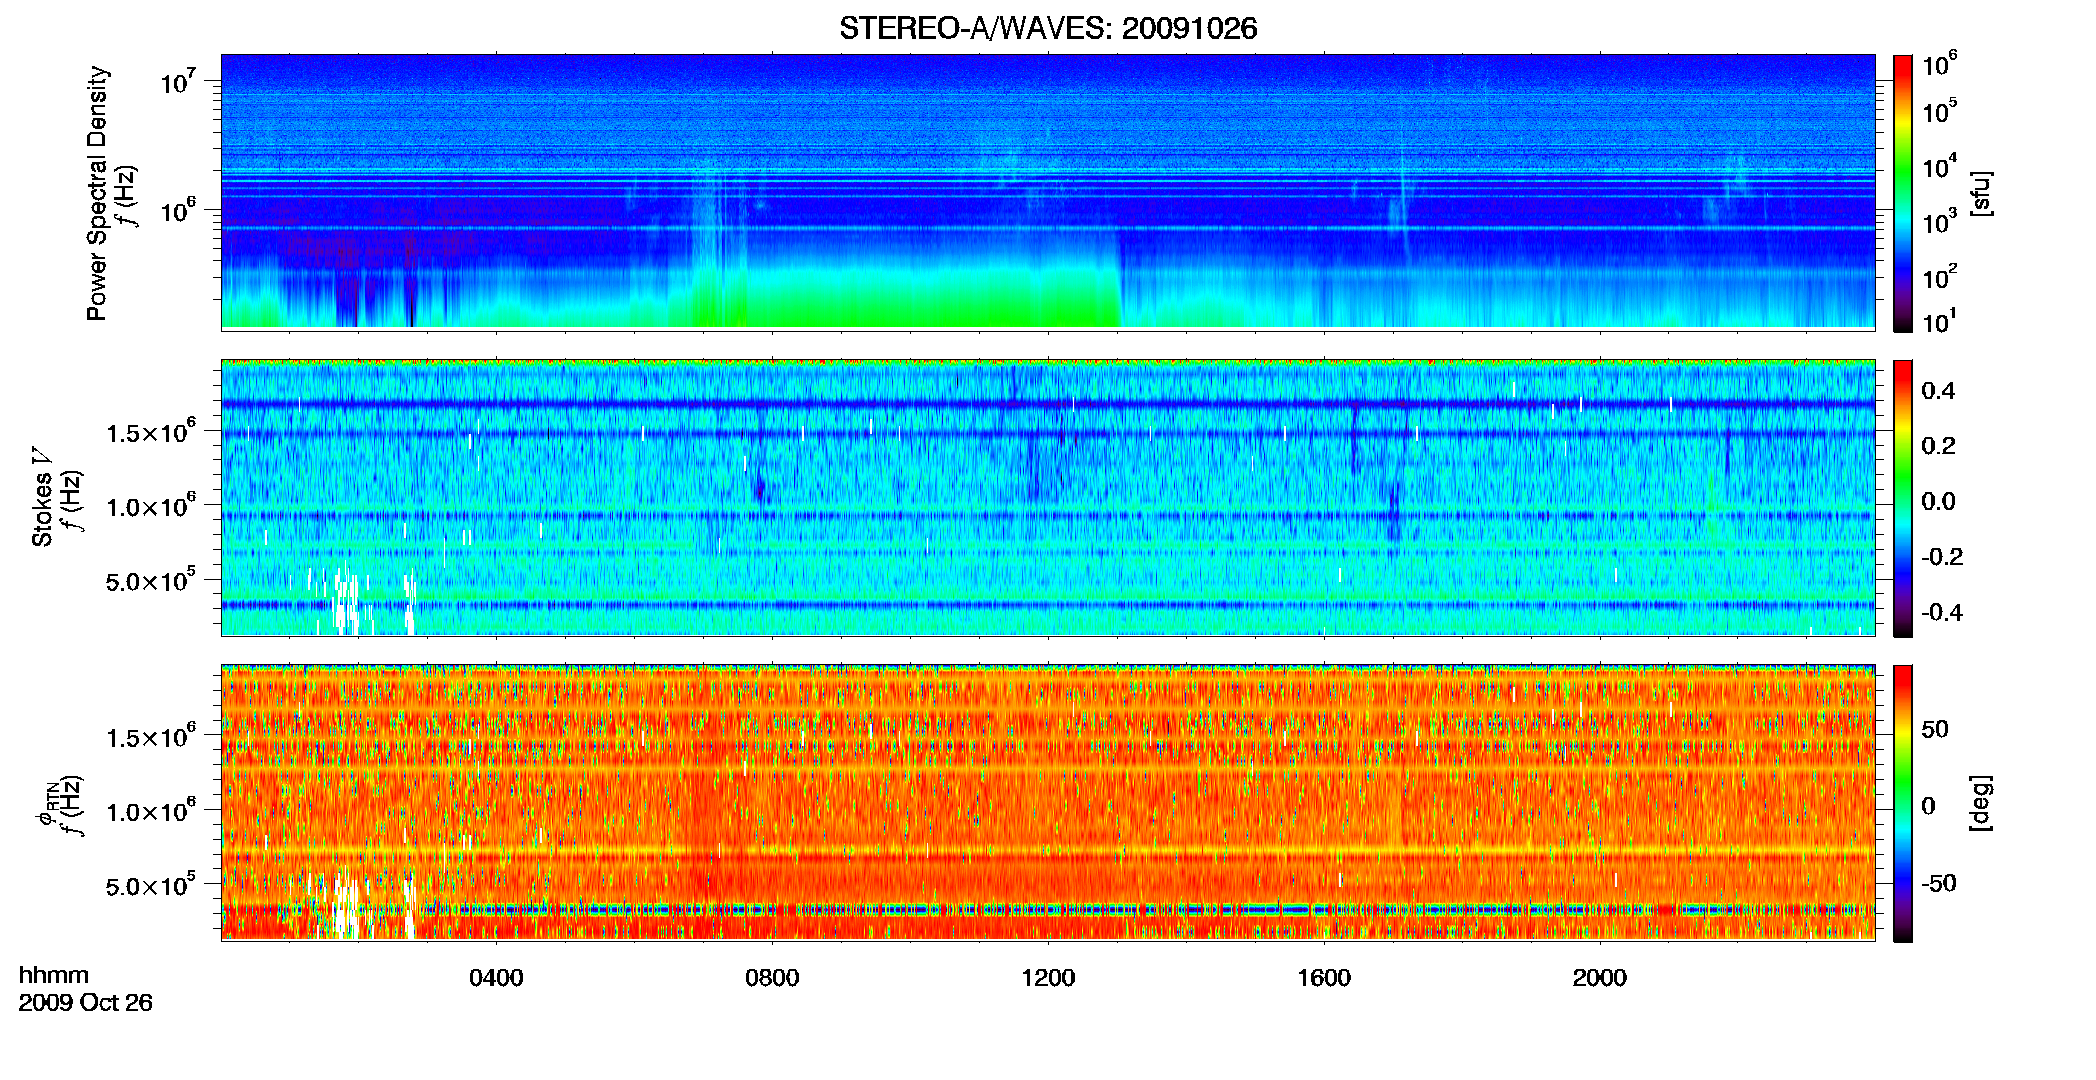Click the Stokes V panel colorbar
Image resolution: width=2096 pixels, height=1080 pixels.
[1903, 498]
